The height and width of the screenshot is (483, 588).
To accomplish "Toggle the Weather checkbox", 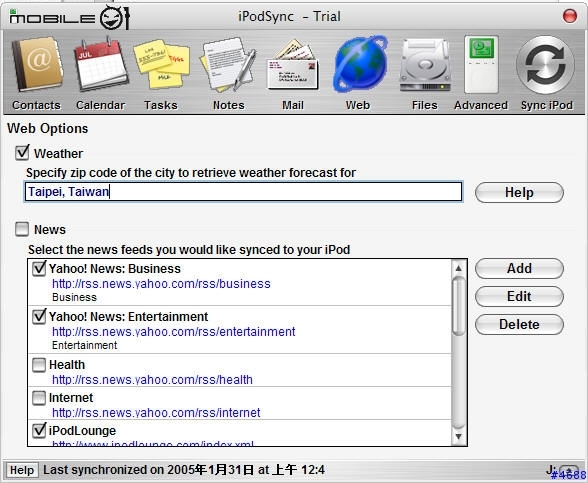I will click(22, 153).
